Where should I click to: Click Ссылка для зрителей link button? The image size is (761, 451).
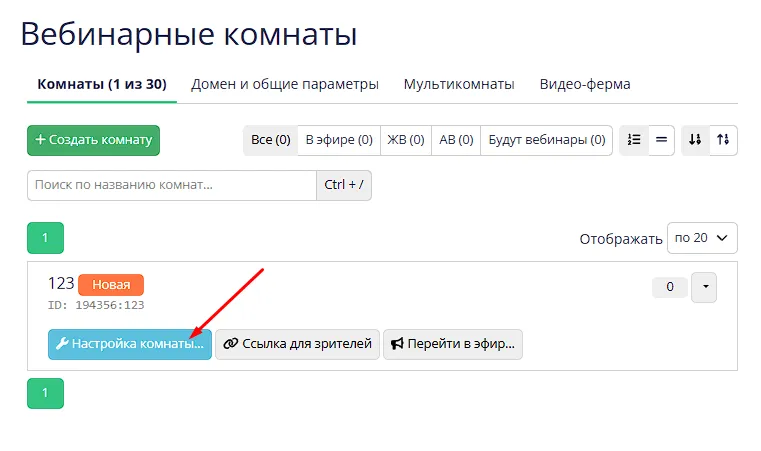(298, 343)
